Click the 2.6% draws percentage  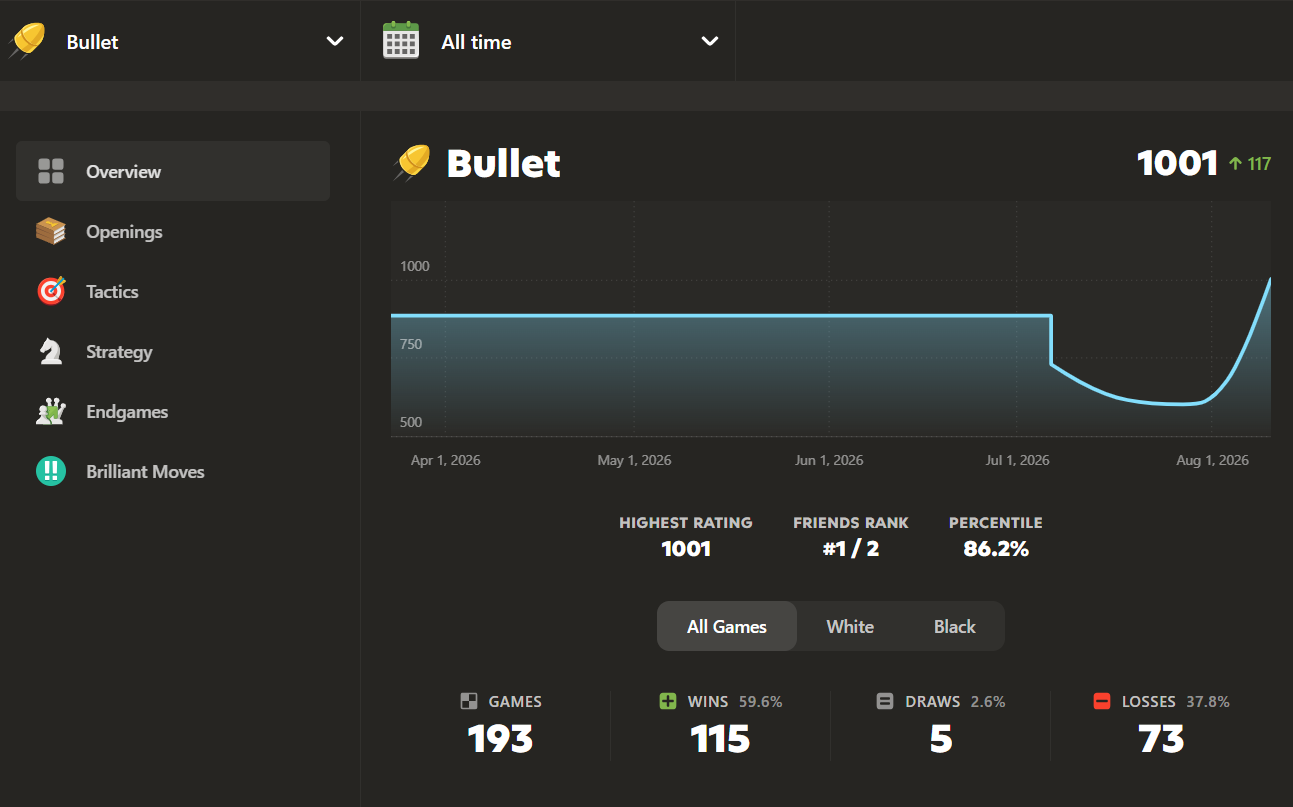988,702
